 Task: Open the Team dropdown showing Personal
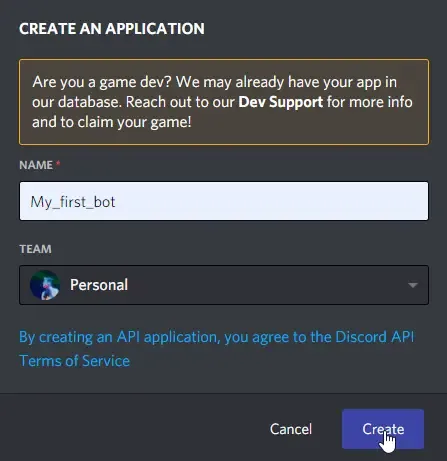pyautogui.click(x=224, y=285)
